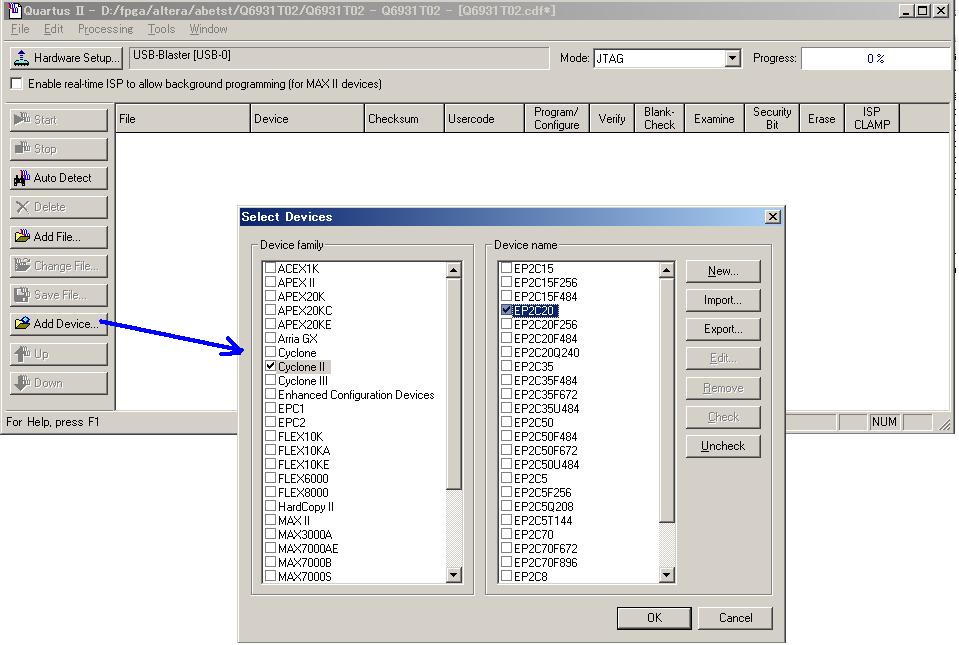The height and width of the screenshot is (645, 959).
Task: Click the Checksum column header
Action: pos(404,119)
